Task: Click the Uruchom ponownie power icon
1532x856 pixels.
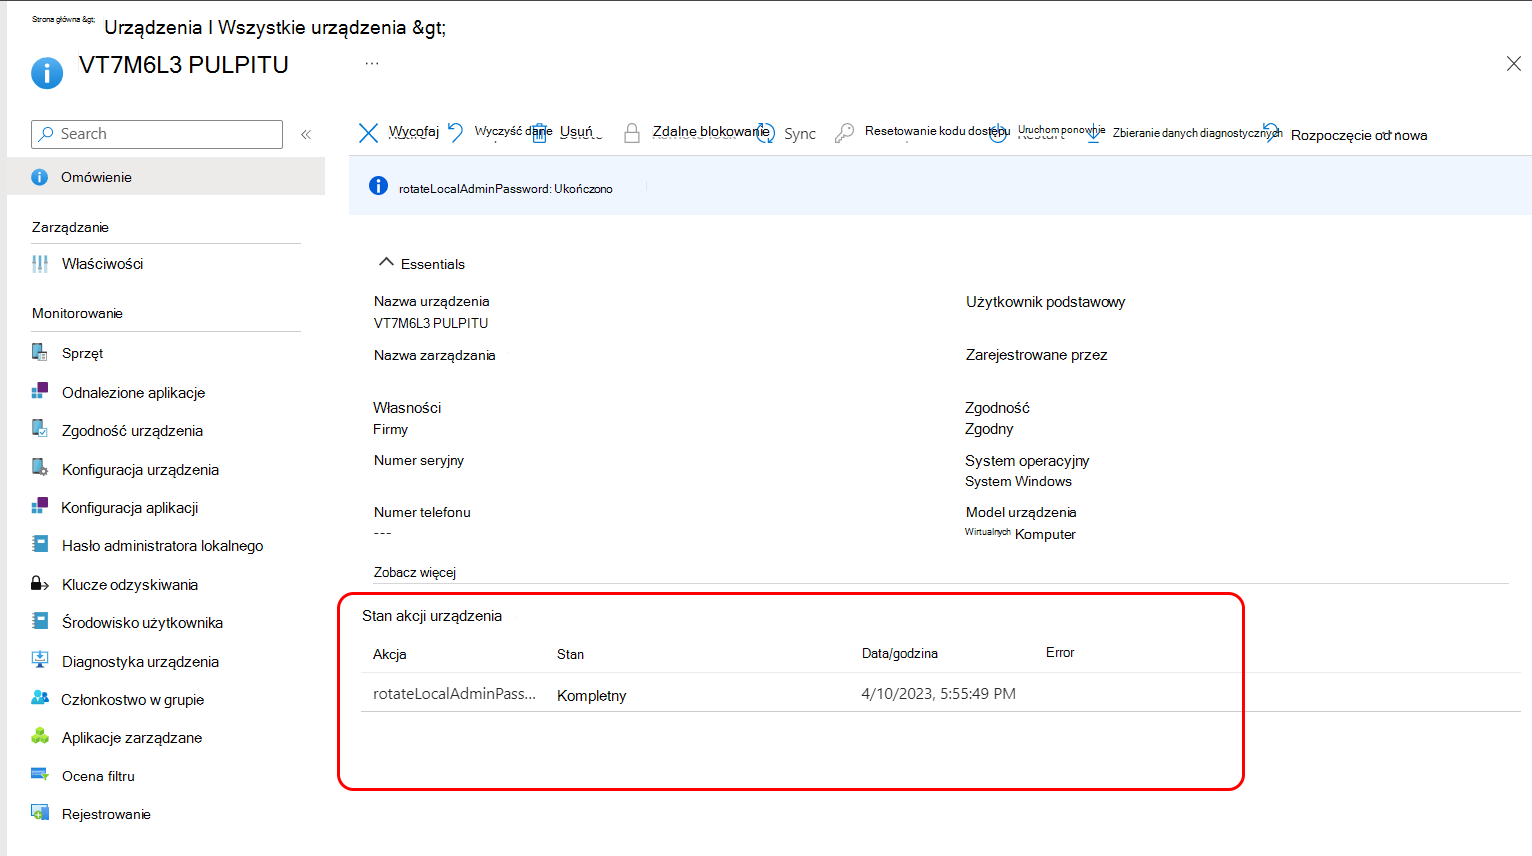Action: coord(998,133)
